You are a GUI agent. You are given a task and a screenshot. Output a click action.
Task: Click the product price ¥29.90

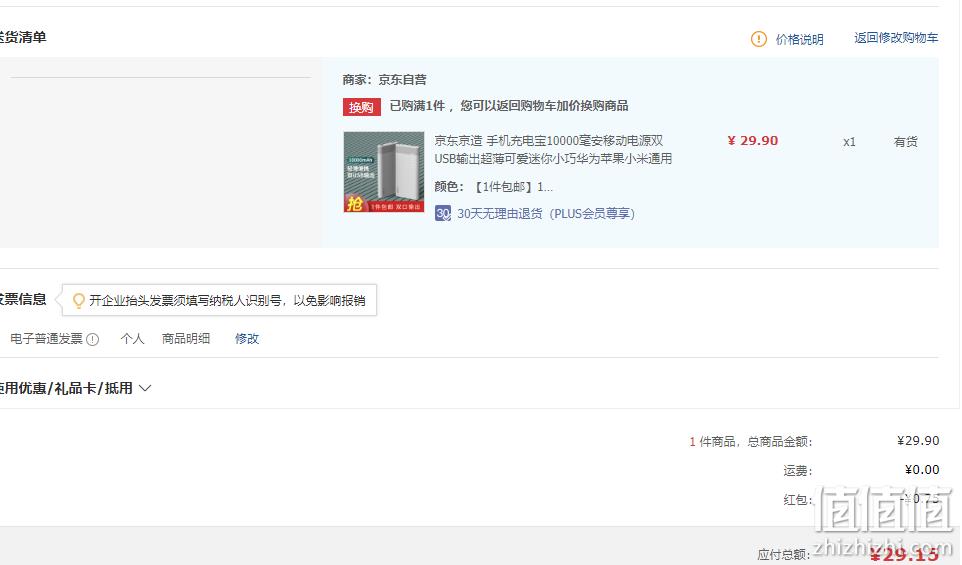(x=753, y=140)
